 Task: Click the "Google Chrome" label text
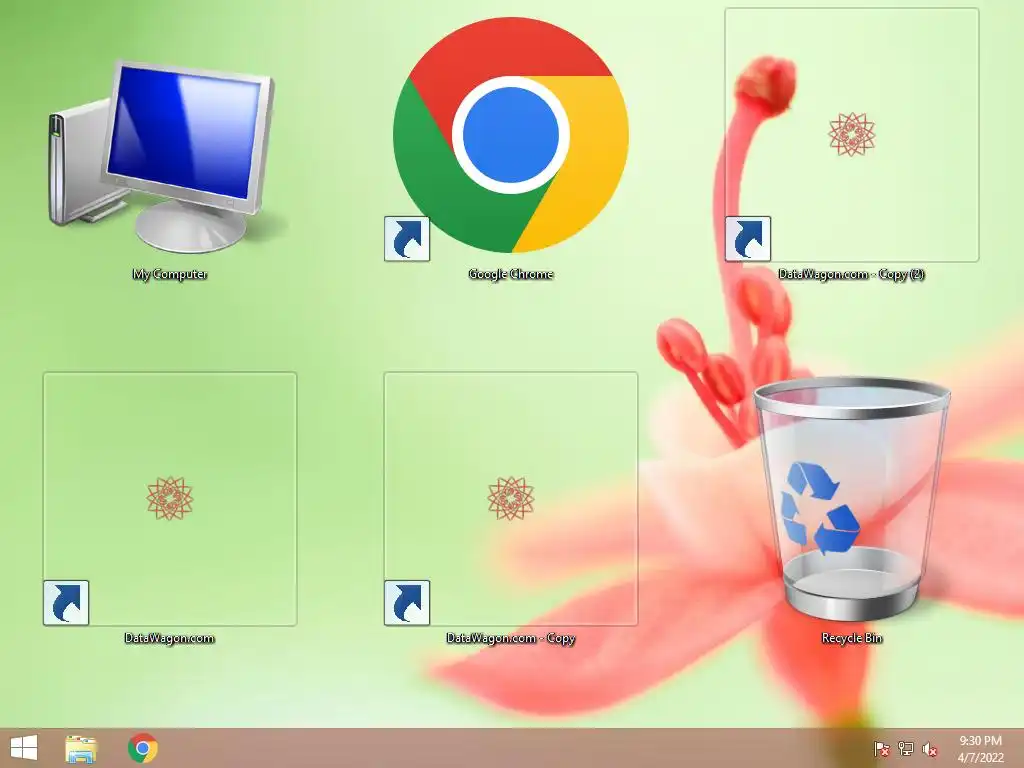(511, 274)
